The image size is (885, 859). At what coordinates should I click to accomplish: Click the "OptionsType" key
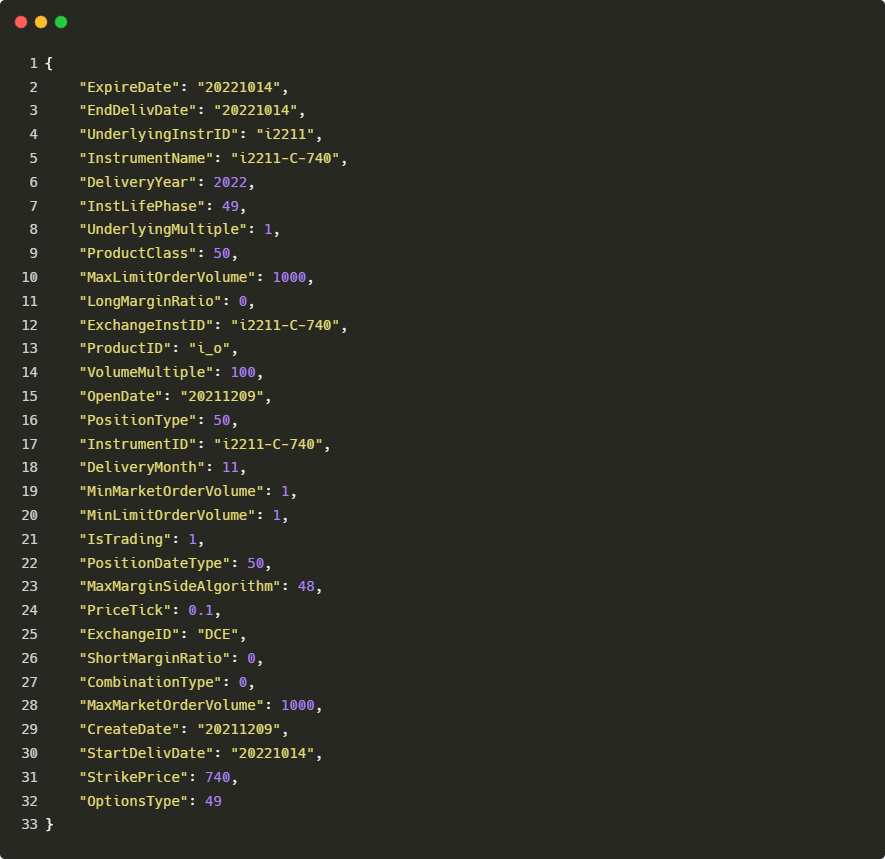click(133, 801)
